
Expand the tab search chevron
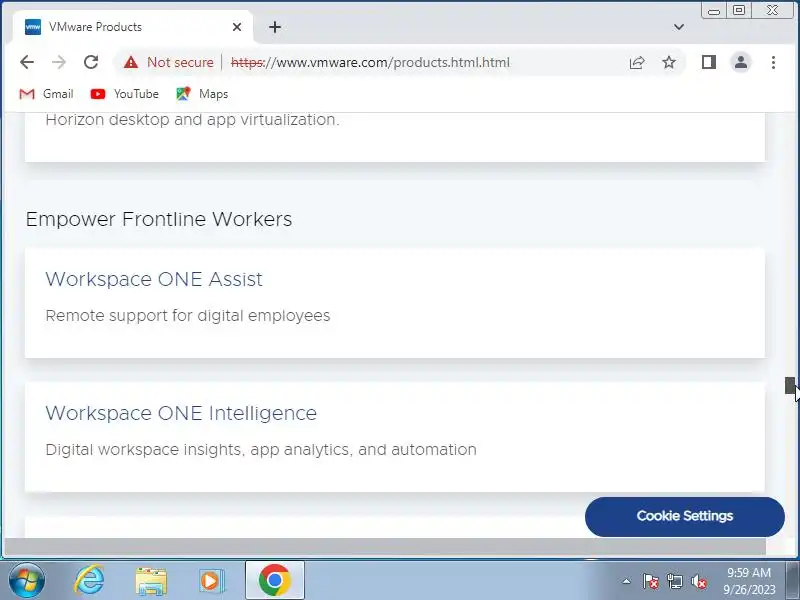(x=679, y=27)
